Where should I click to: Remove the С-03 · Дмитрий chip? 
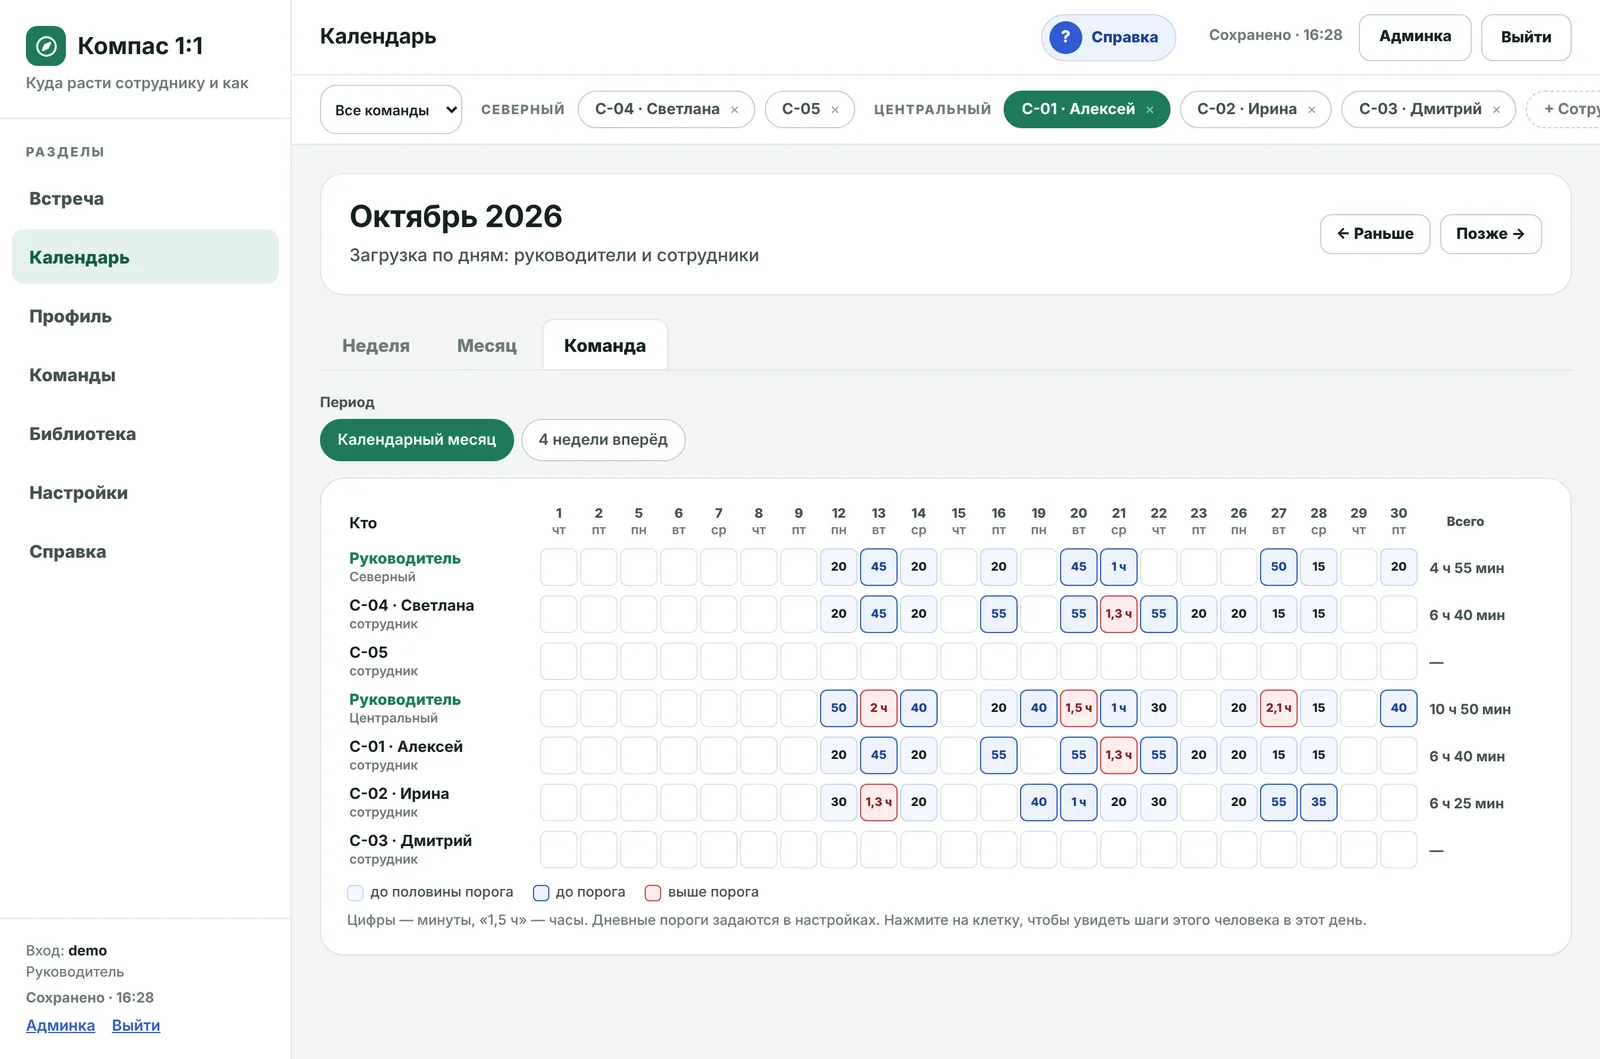pos(1497,110)
